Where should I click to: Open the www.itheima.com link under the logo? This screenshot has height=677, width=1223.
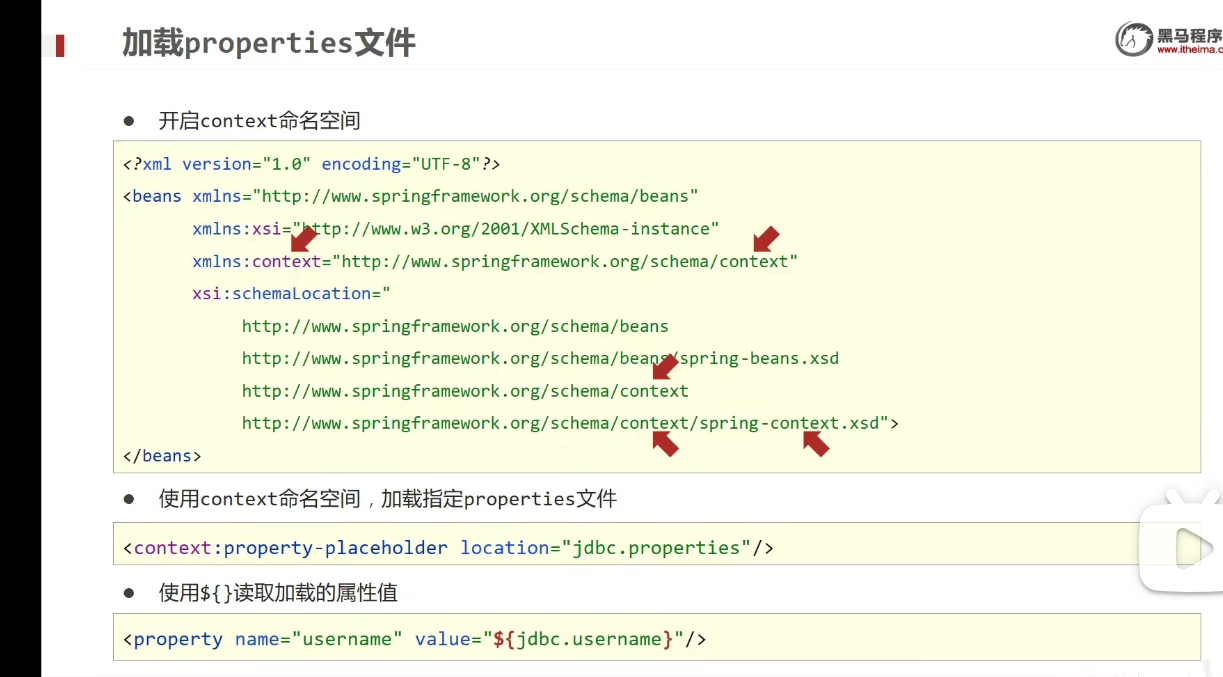point(1189,50)
